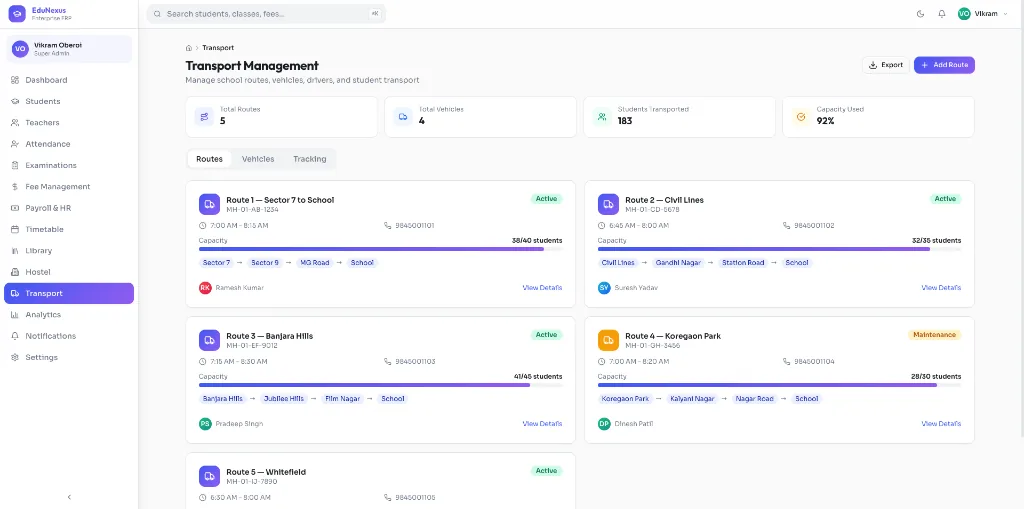Click the VO avatar in top bar
1024x509 pixels.
tap(964, 14)
